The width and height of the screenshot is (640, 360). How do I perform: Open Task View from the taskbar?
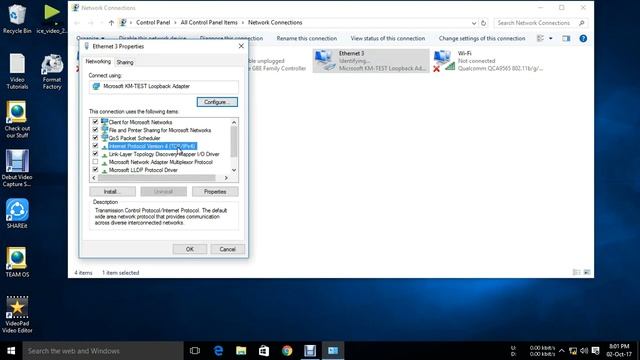[195, 351]
